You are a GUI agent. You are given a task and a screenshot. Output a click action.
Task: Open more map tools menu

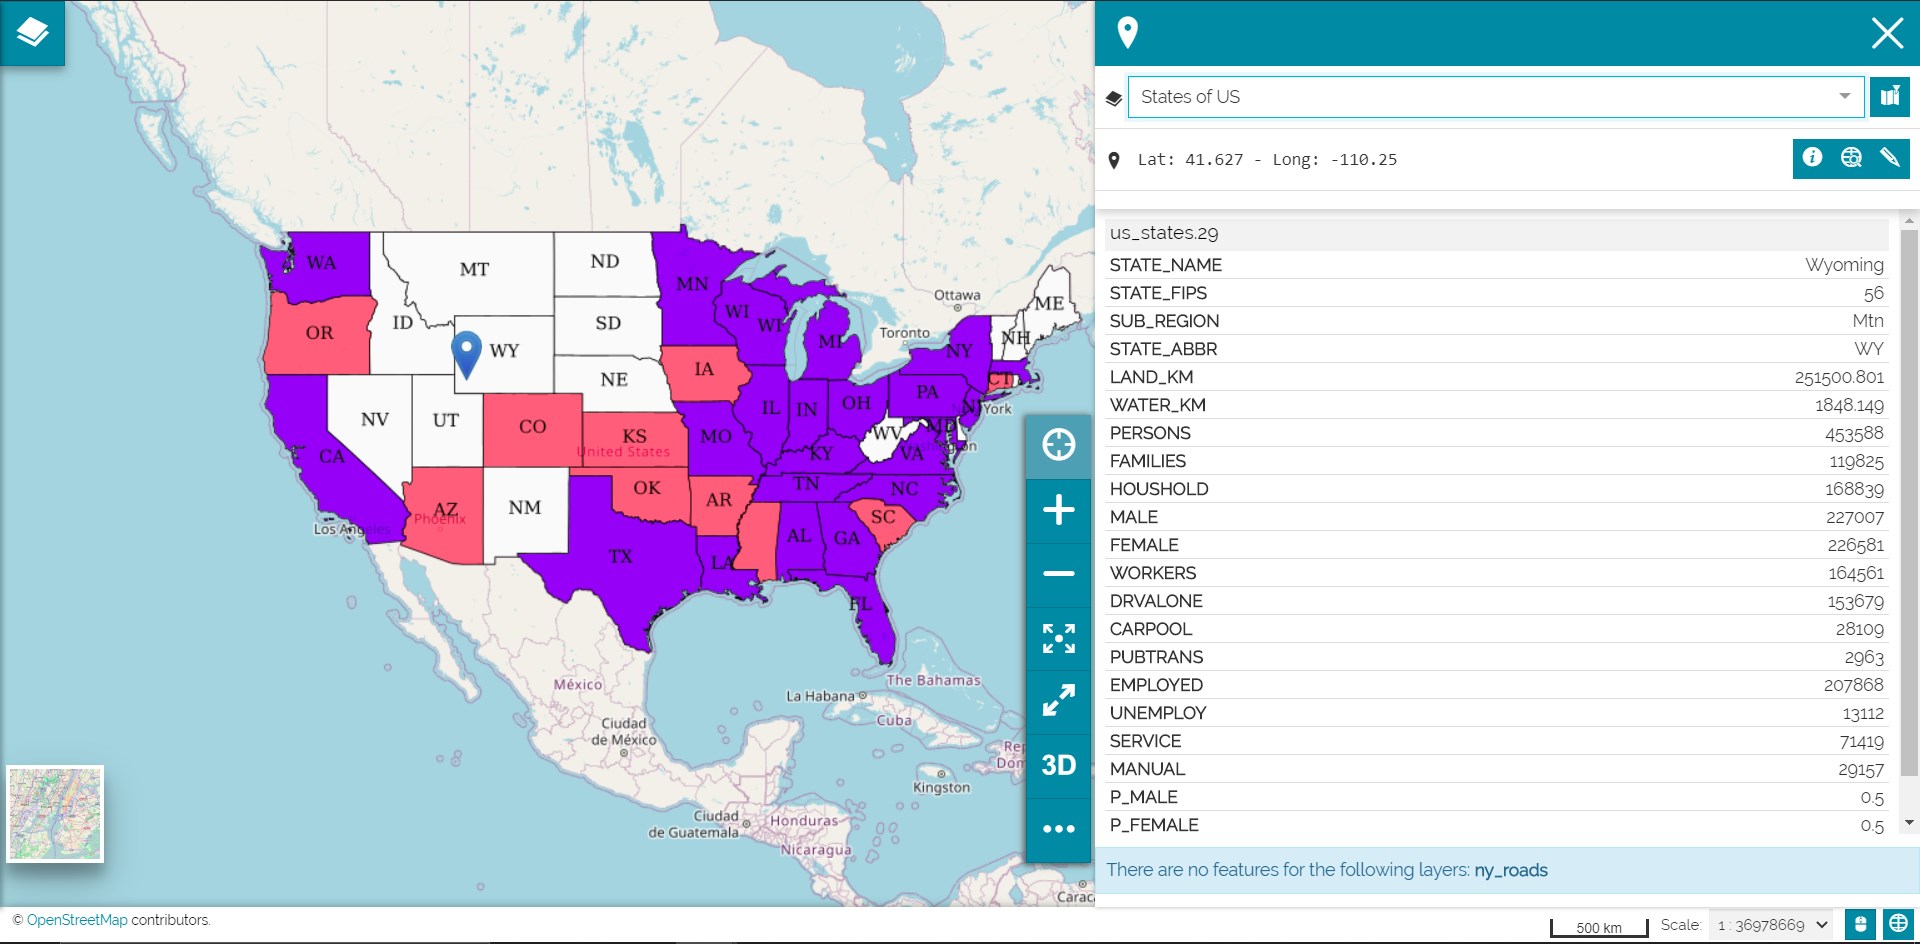click(1058, 829)
